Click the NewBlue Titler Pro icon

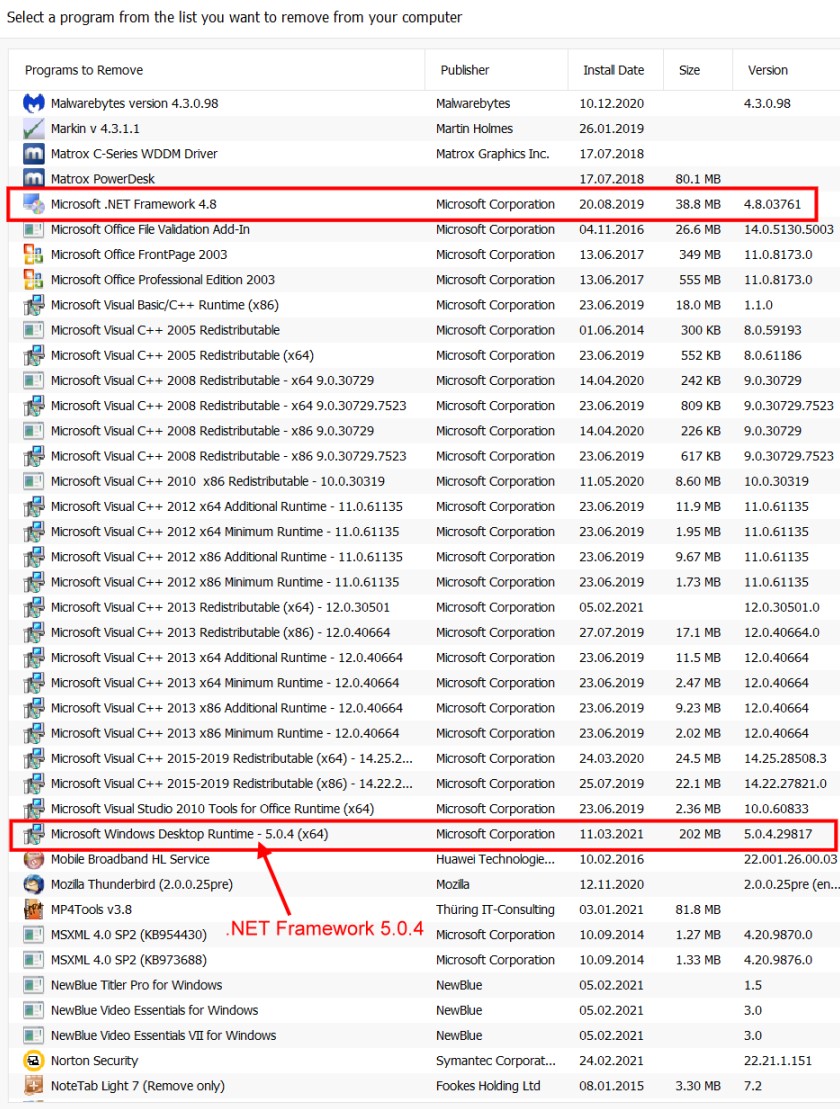coord(33,985)
